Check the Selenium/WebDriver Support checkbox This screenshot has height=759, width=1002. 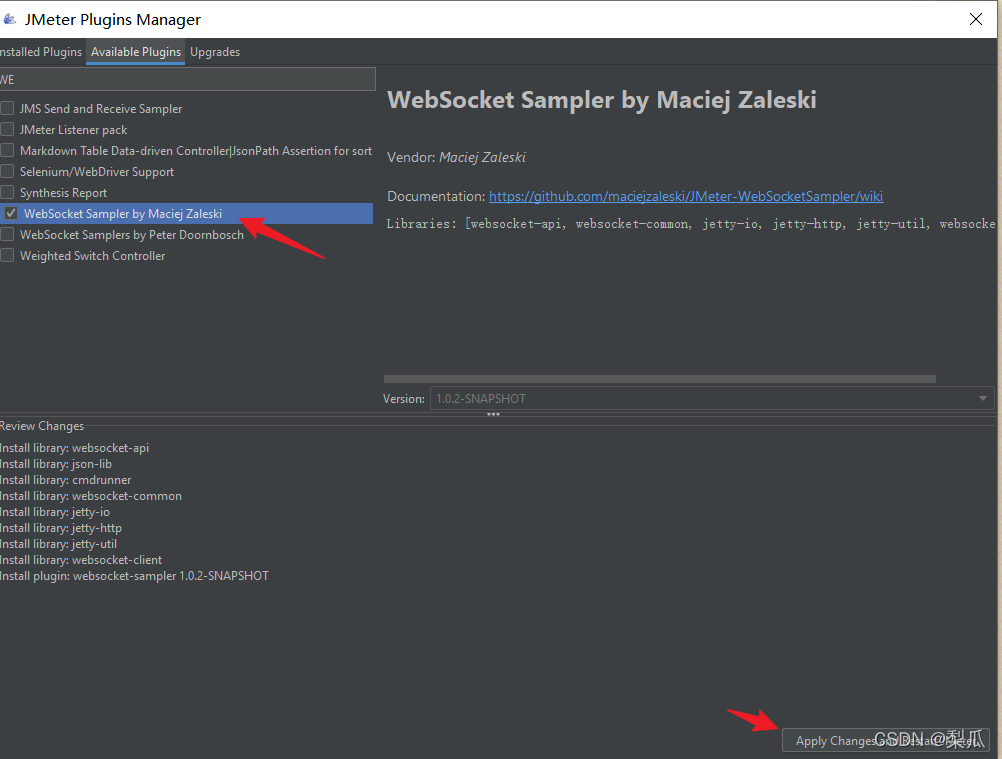click(x=8, y=171)
